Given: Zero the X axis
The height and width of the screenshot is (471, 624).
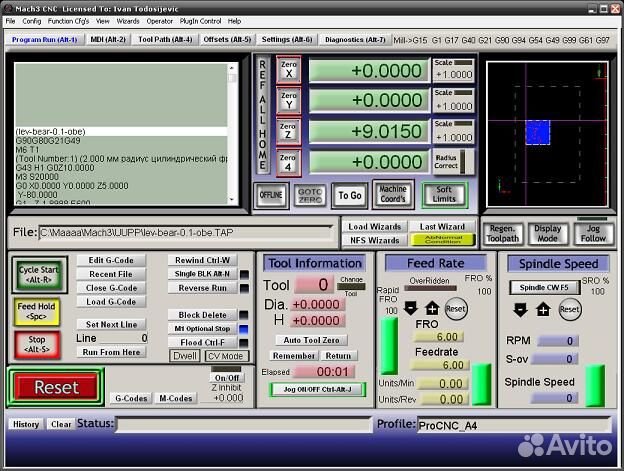Looking at the screenshot, I should 288,70.
